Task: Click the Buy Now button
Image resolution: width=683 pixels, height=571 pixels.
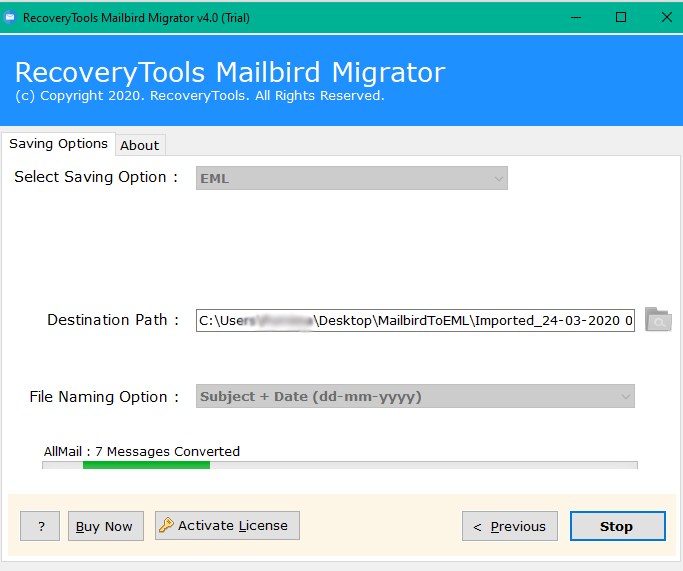Action: point(105,526)
